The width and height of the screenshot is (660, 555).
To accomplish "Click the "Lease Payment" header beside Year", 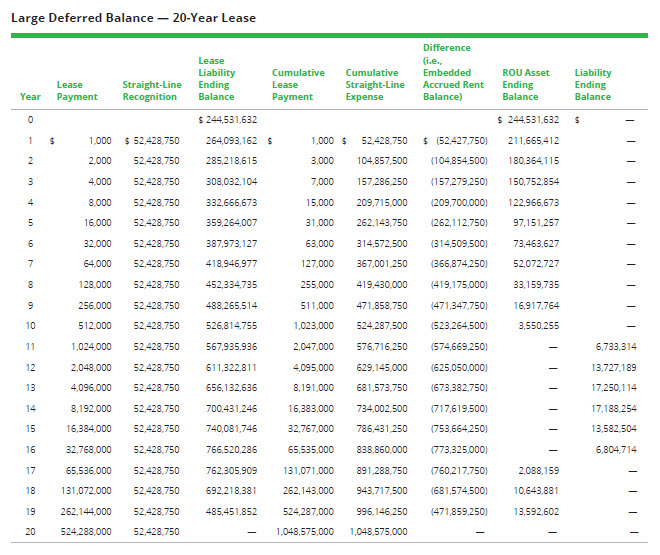I will point(77,91).
